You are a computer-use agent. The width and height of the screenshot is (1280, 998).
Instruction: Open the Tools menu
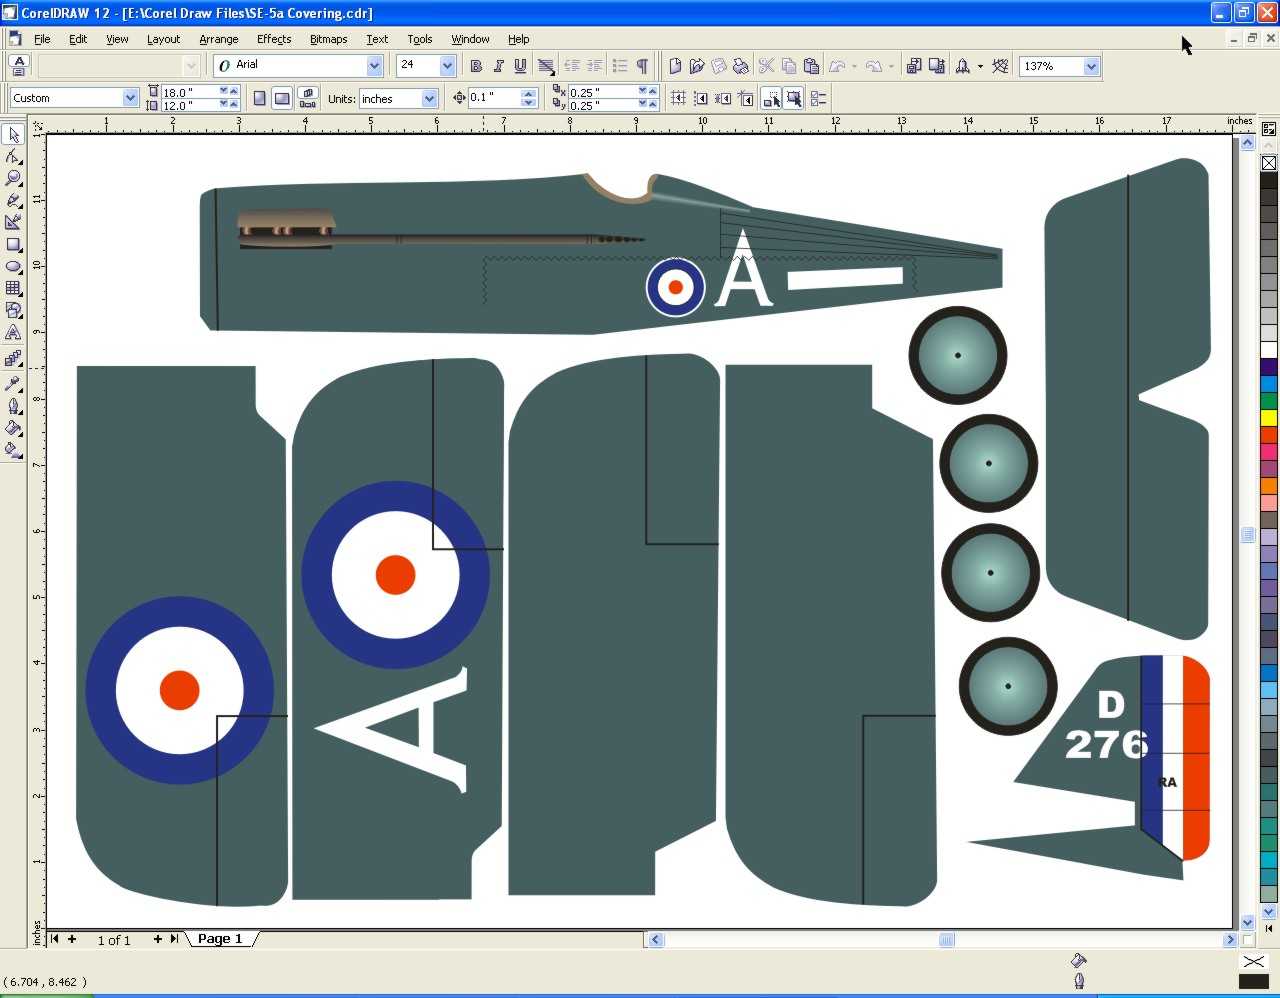click(419, 39)
